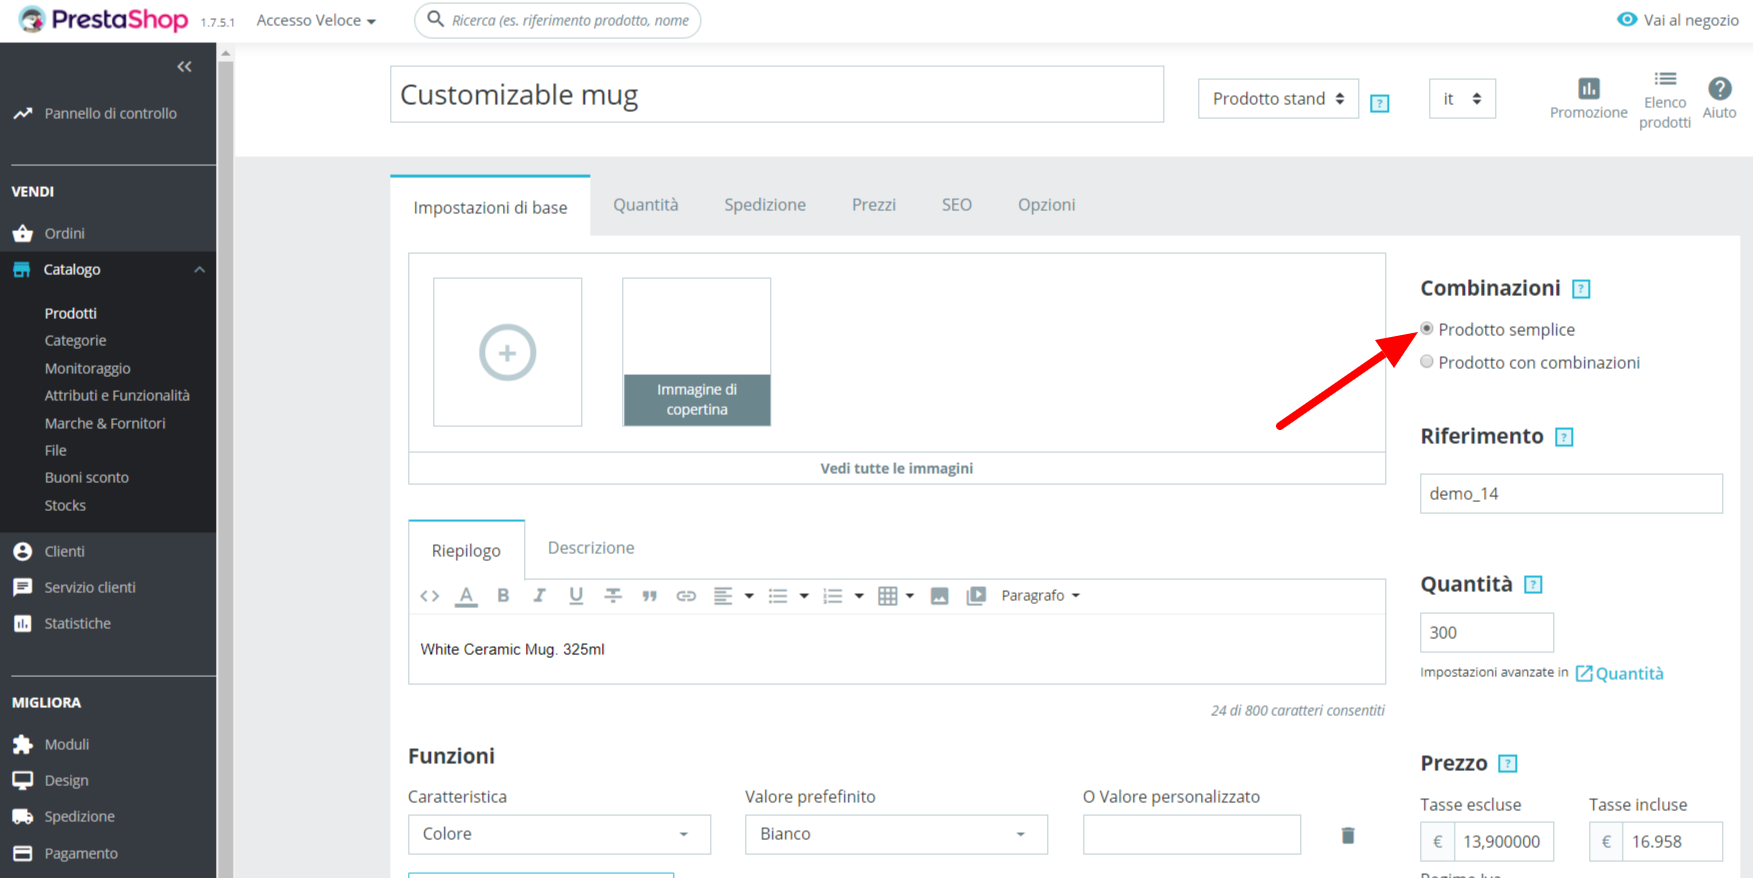1753x878 pixels.
Task: Click help icon next to Riferimento heading
Action: (x=1565, y=437)
